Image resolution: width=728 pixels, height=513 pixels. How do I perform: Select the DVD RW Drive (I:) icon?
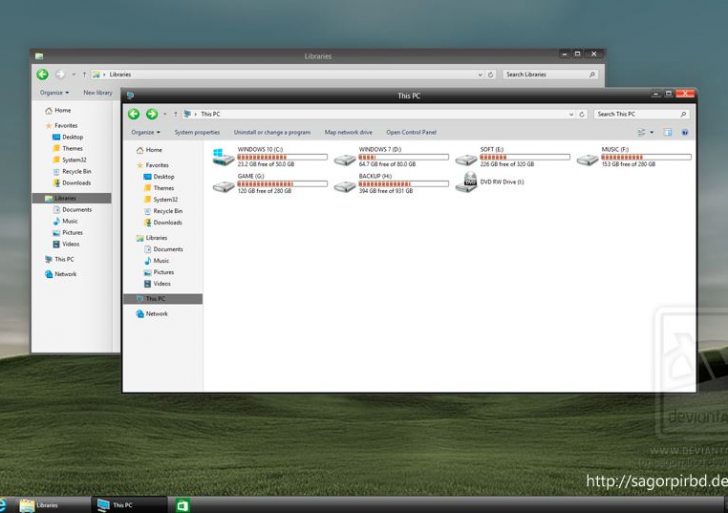466,183
